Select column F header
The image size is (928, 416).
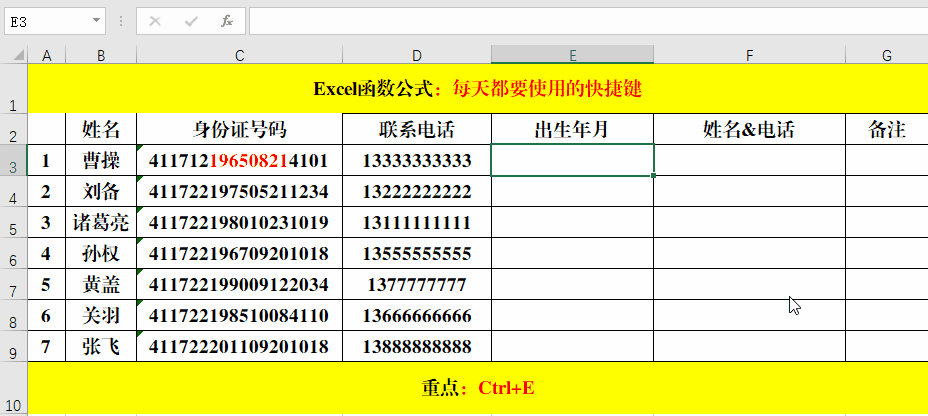749,56
